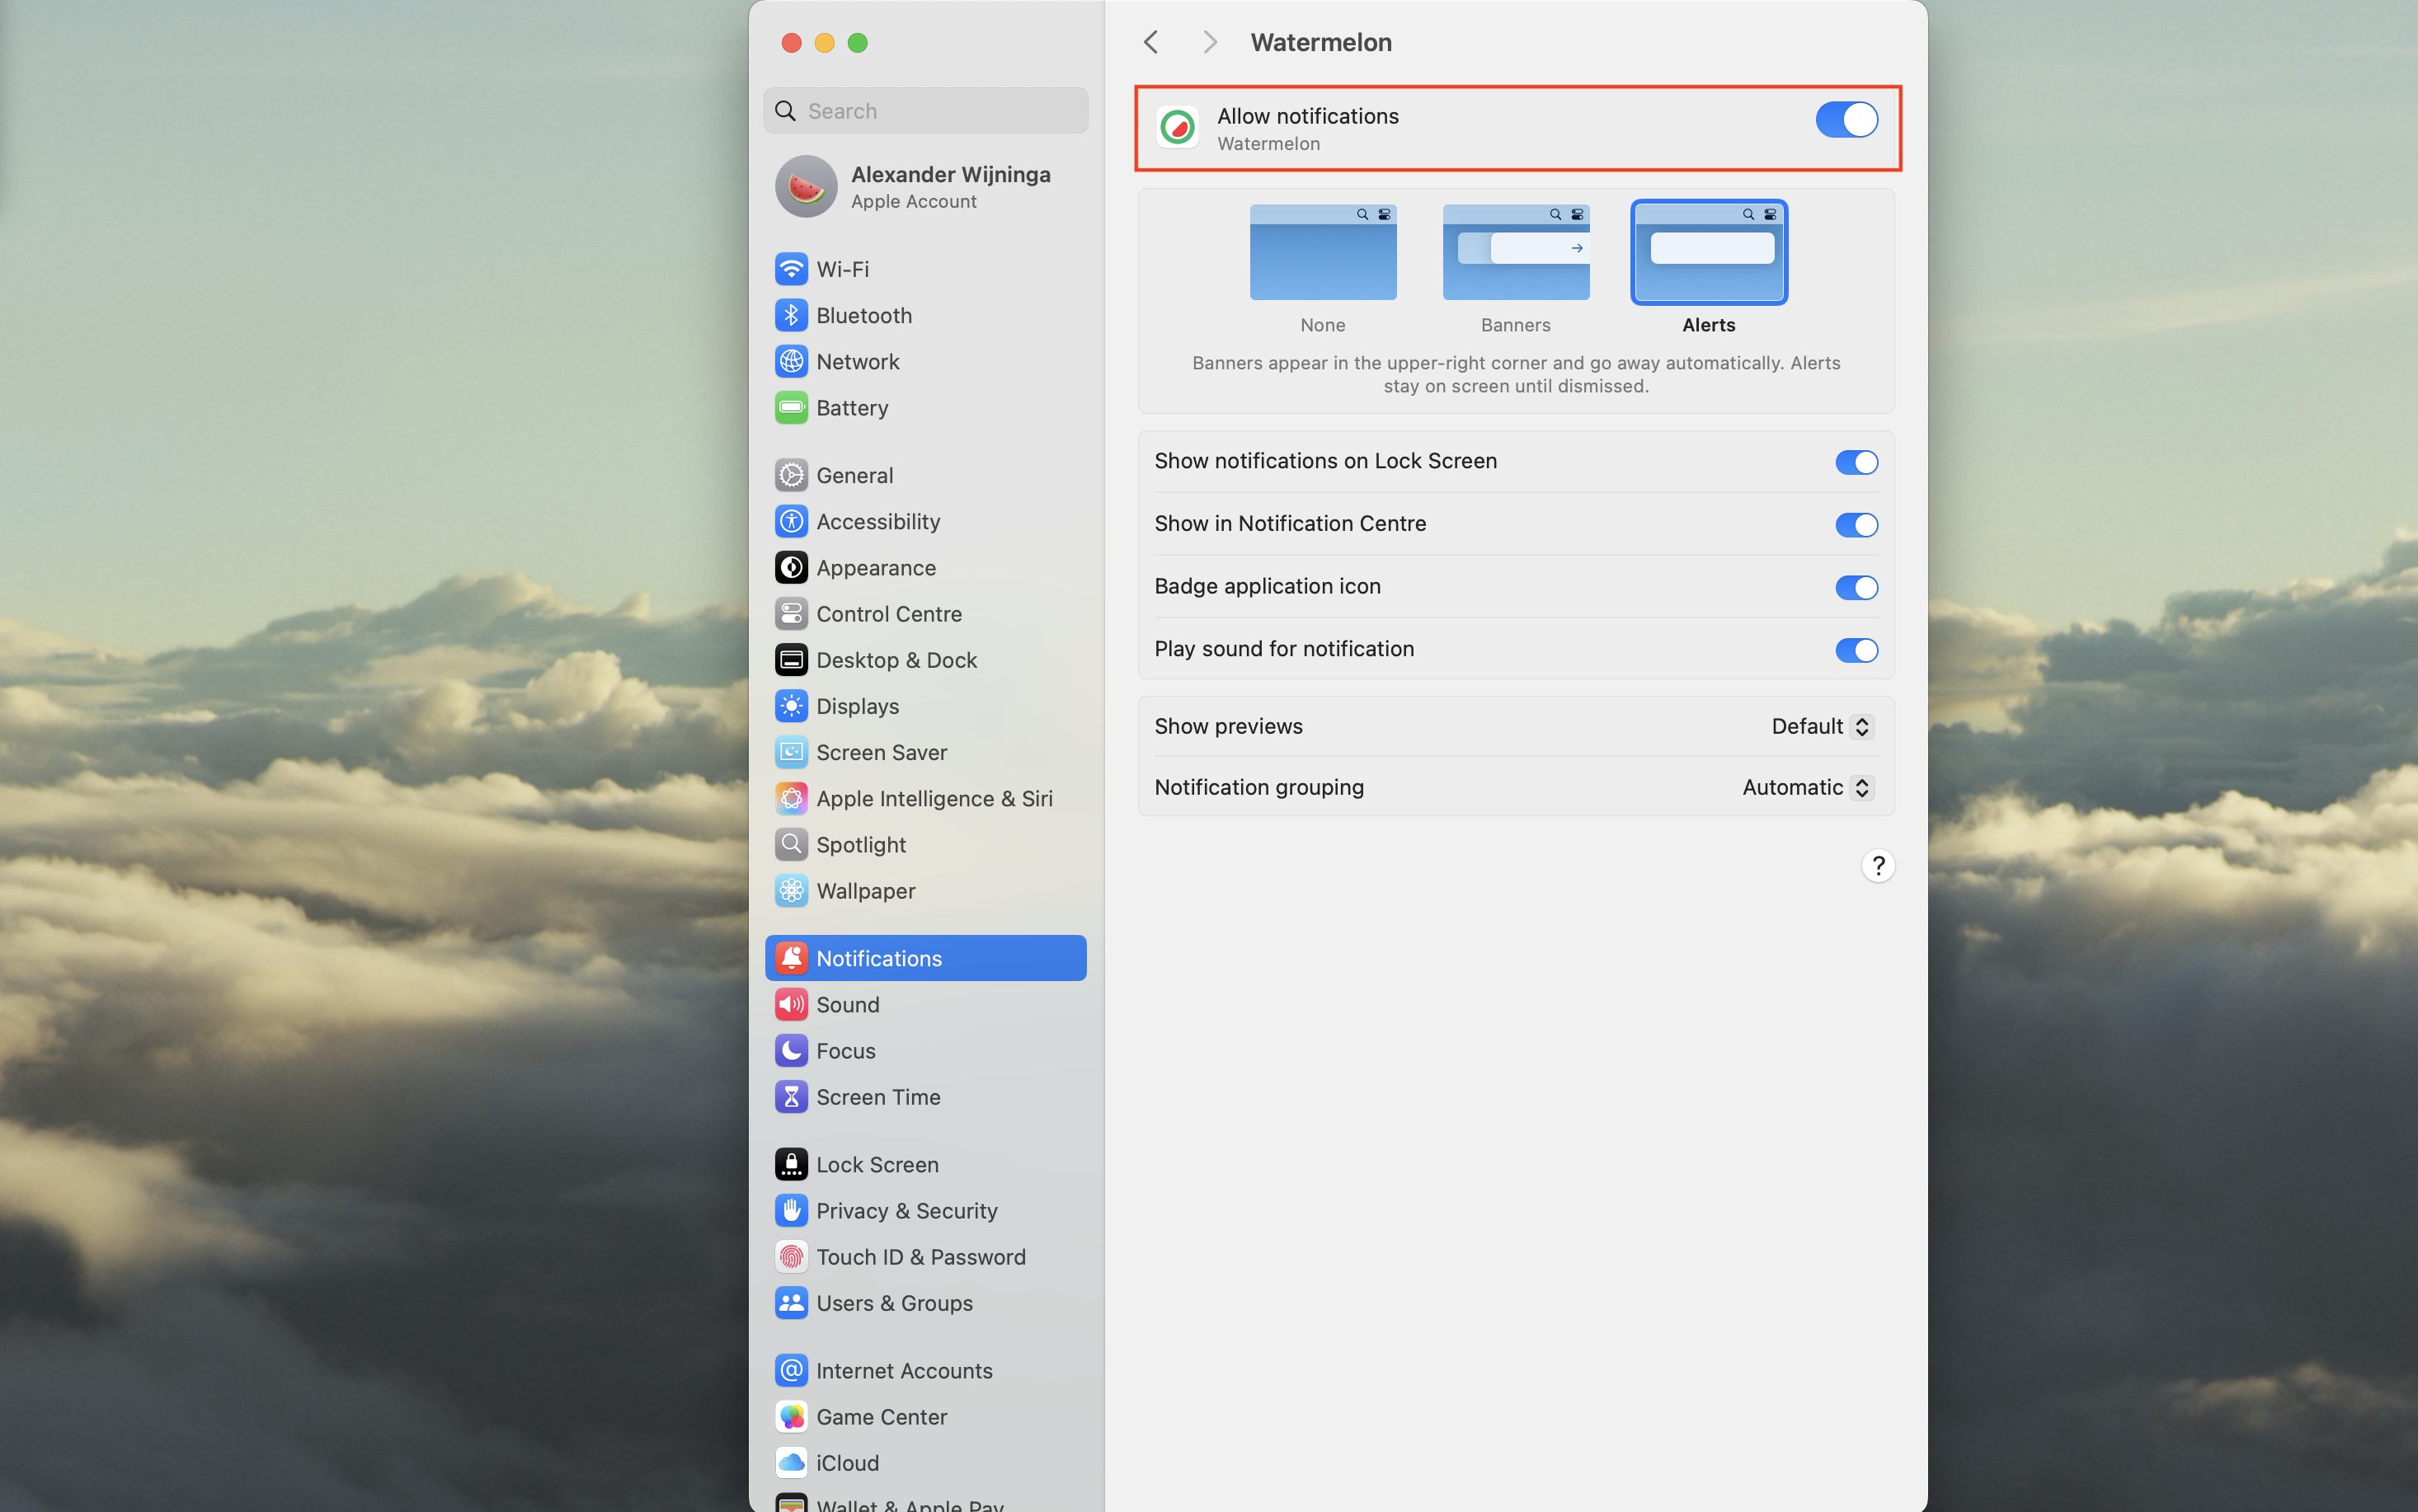
Task: Open Touch ID & Password settings
Action: pyautogui.click(x=921, y=1256)
